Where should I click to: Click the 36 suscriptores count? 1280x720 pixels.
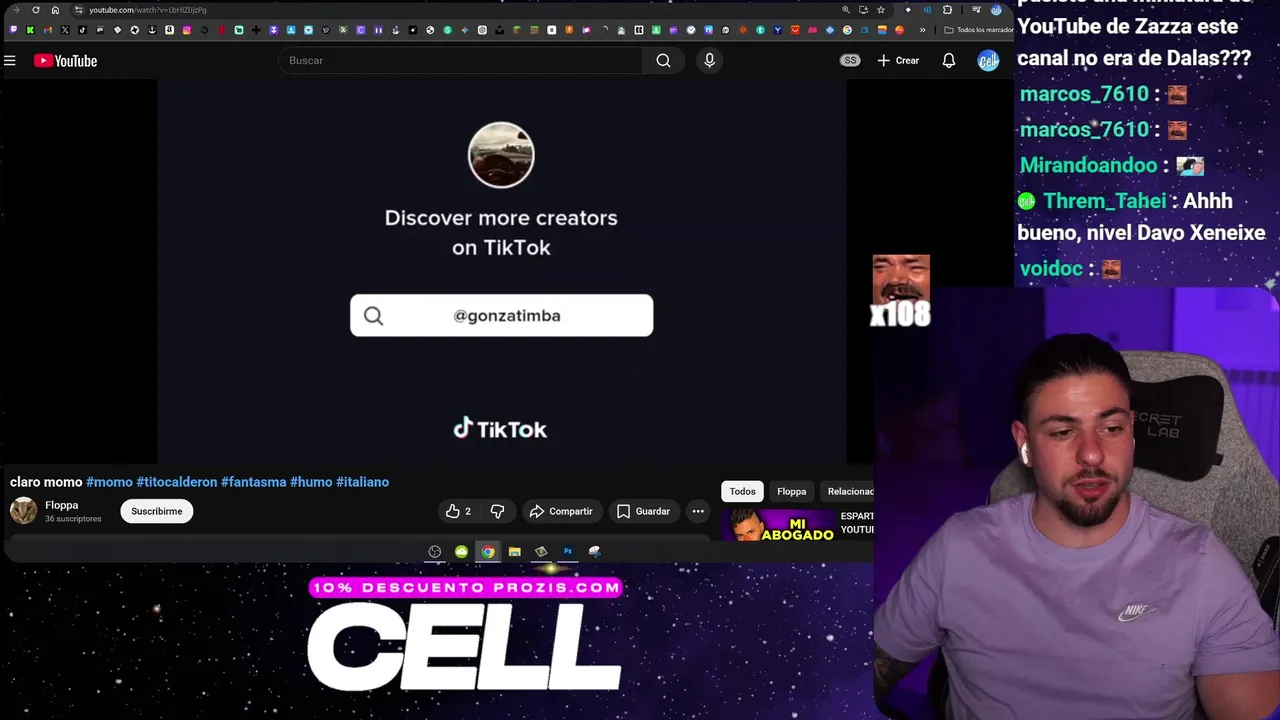73,519
